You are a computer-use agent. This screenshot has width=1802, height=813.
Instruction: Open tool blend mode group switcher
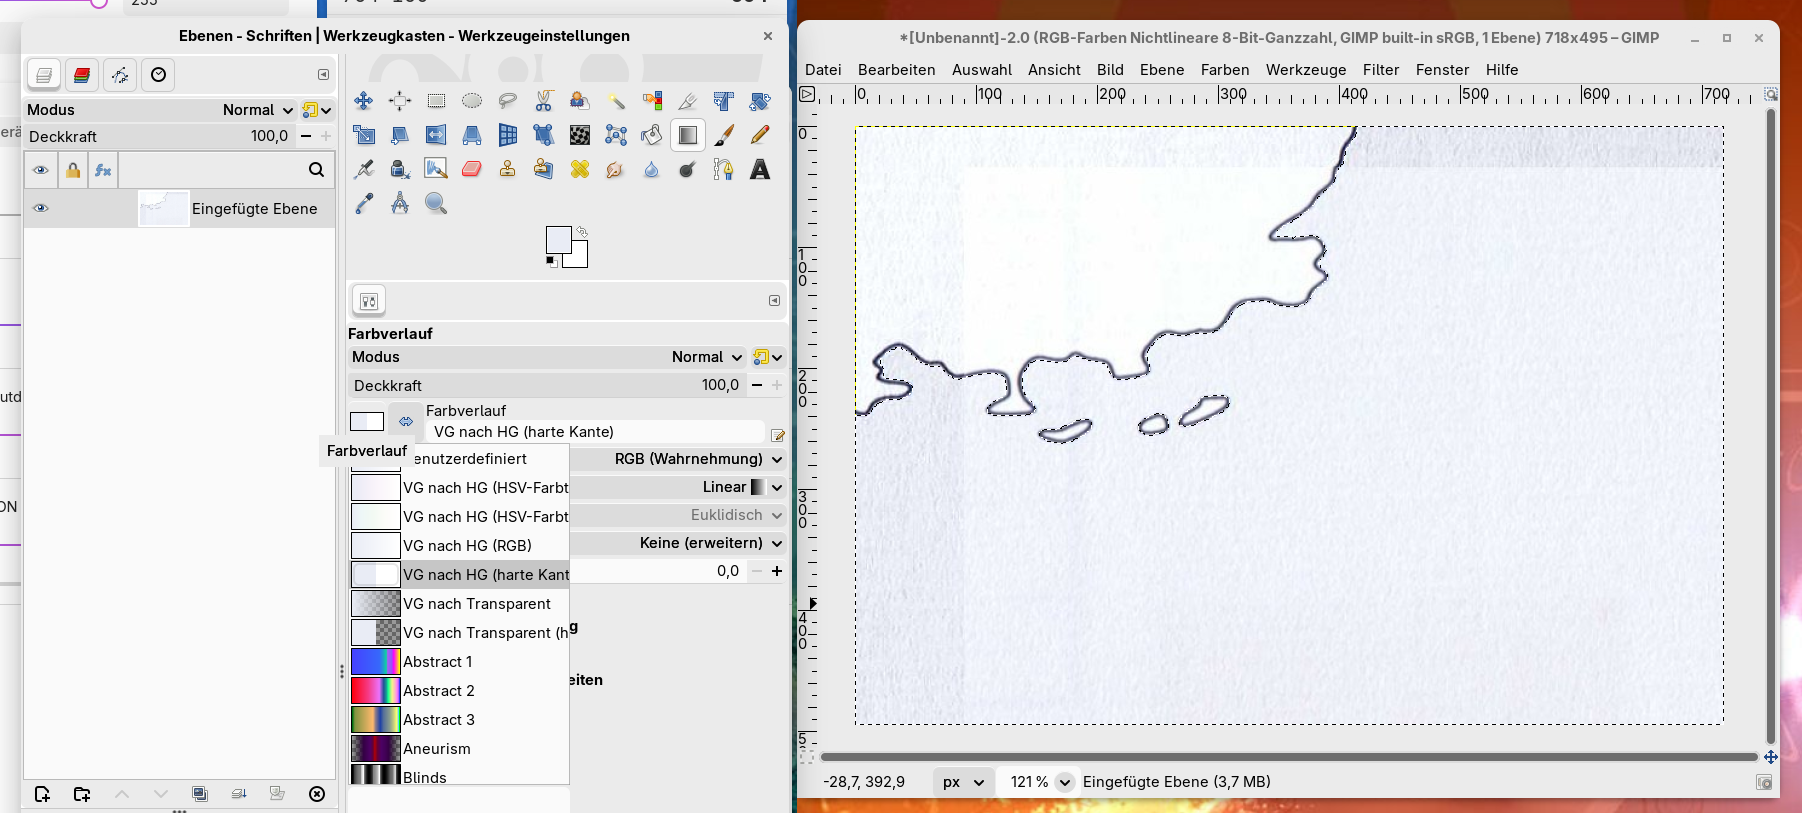tap(768, 357)
